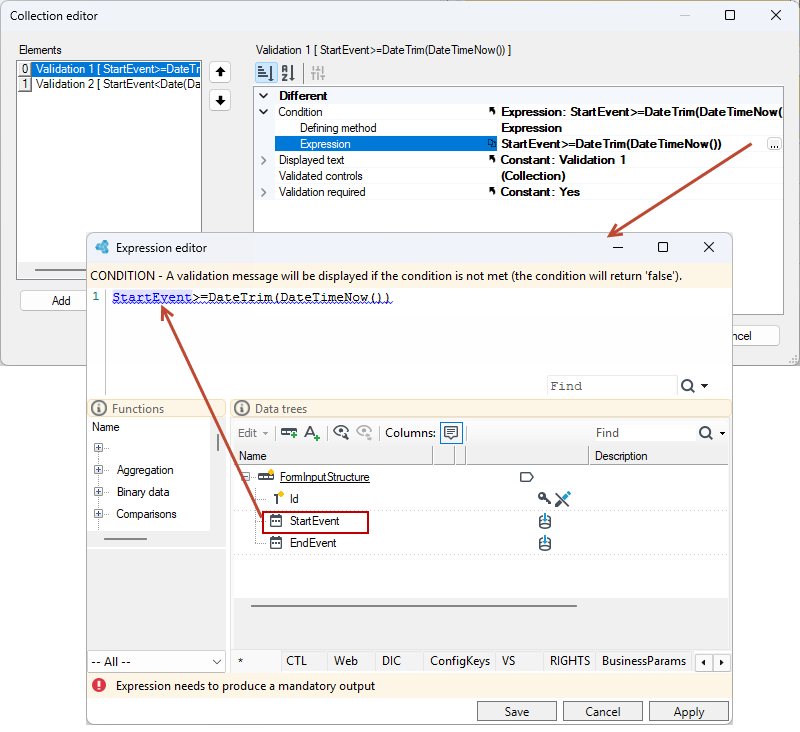This screenshot has height=732, width=800.
Task: Toggle the Columns description comment button
Action: point(451,433)
